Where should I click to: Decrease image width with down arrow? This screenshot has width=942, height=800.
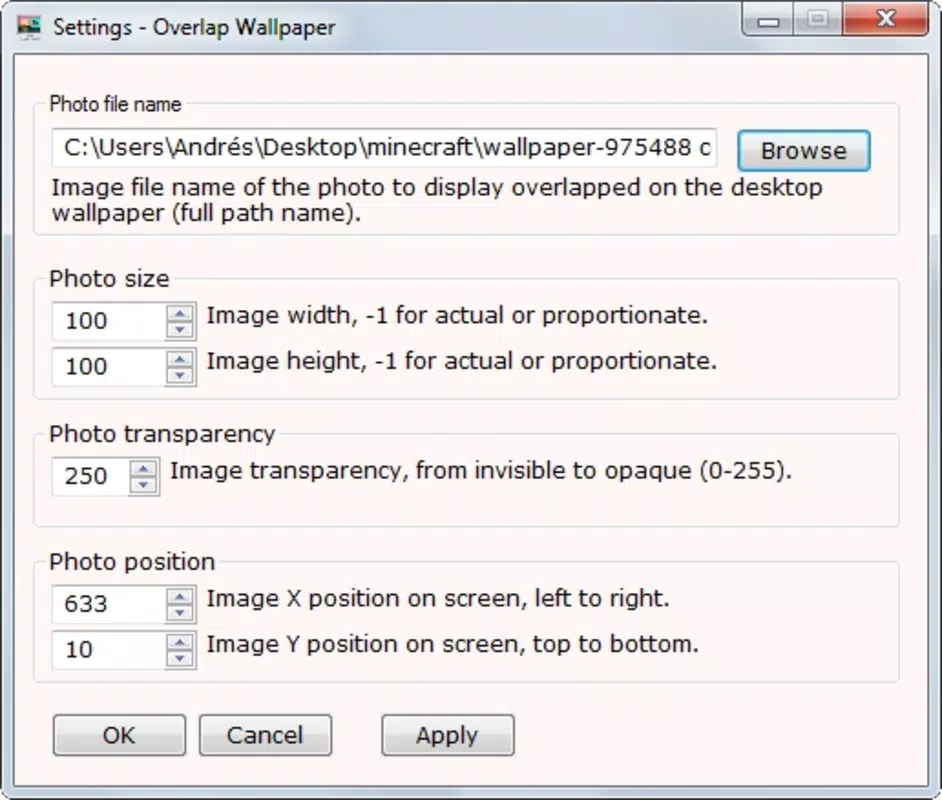point(180,330)
